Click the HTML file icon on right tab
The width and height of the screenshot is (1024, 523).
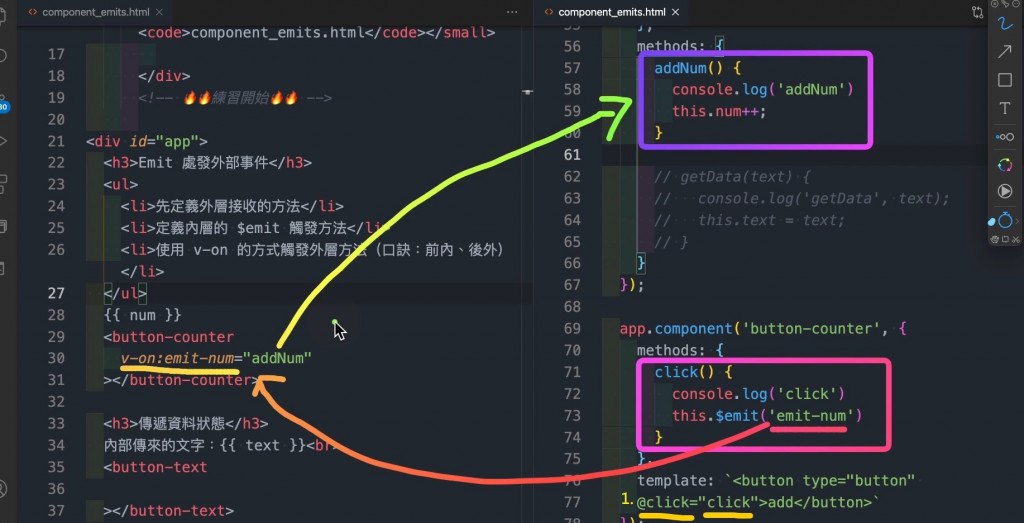coord(548,12)
